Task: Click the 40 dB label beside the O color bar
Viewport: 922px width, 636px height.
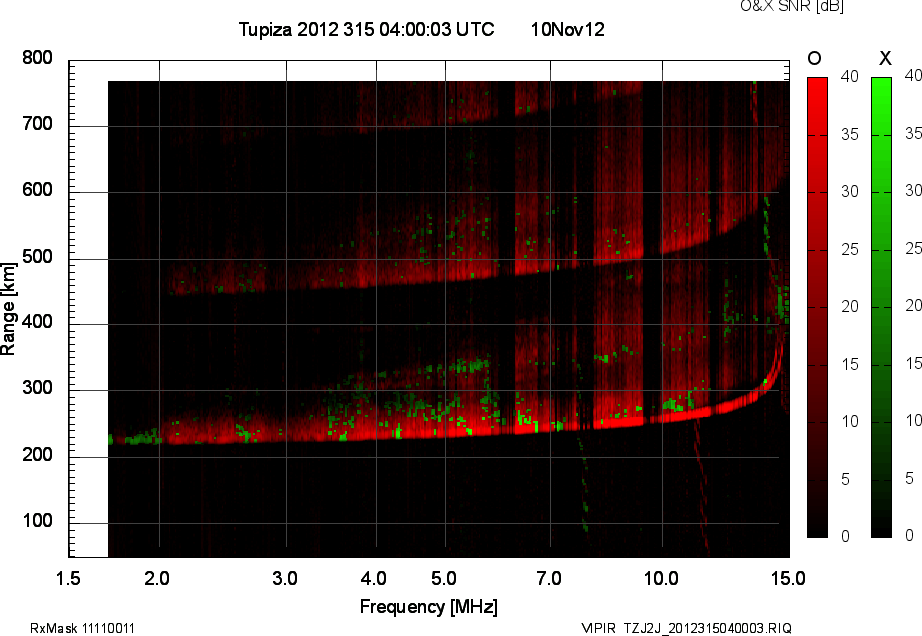Action: click(850, 76)
